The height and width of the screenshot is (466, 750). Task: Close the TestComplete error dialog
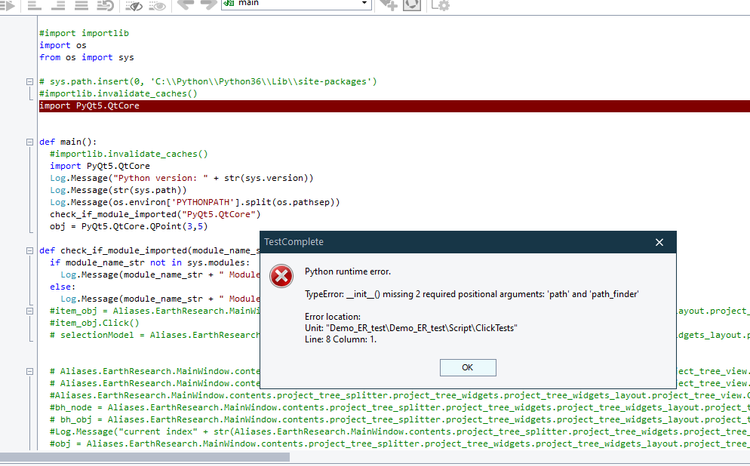659,242
